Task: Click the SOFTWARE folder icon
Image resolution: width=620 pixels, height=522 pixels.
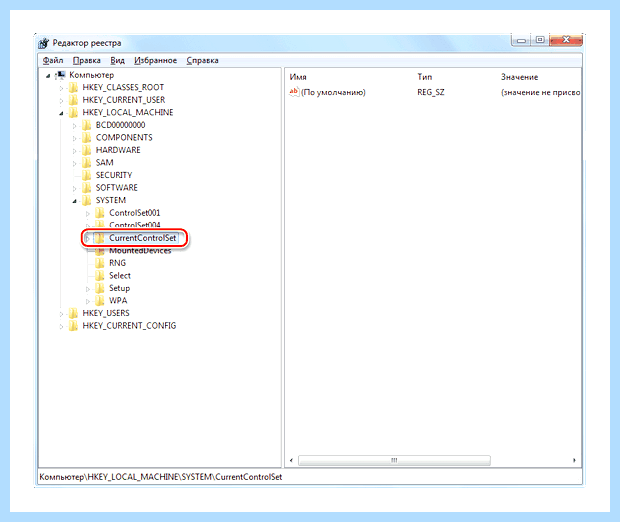Action: coord(87,188)
